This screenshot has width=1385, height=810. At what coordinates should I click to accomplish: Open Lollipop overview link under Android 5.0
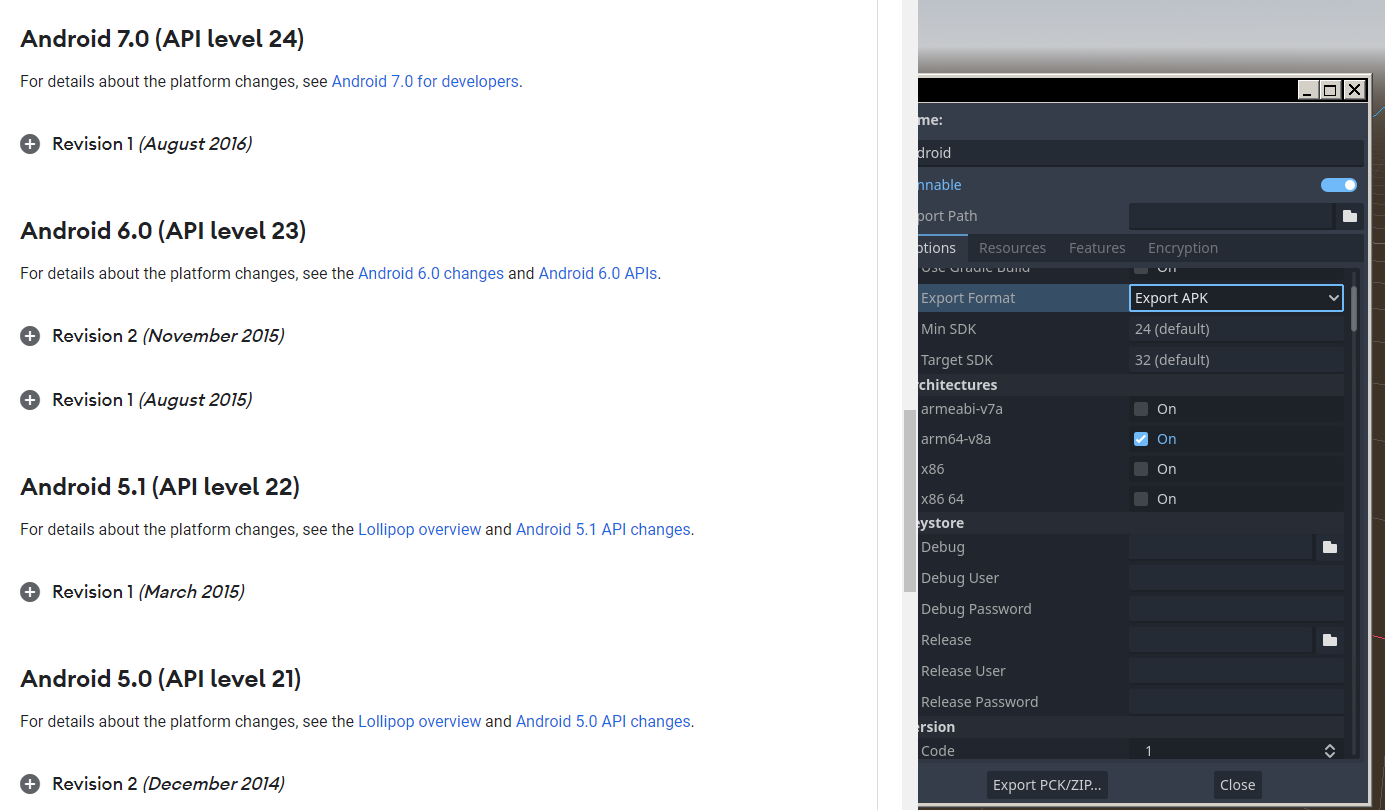[420, 722]
